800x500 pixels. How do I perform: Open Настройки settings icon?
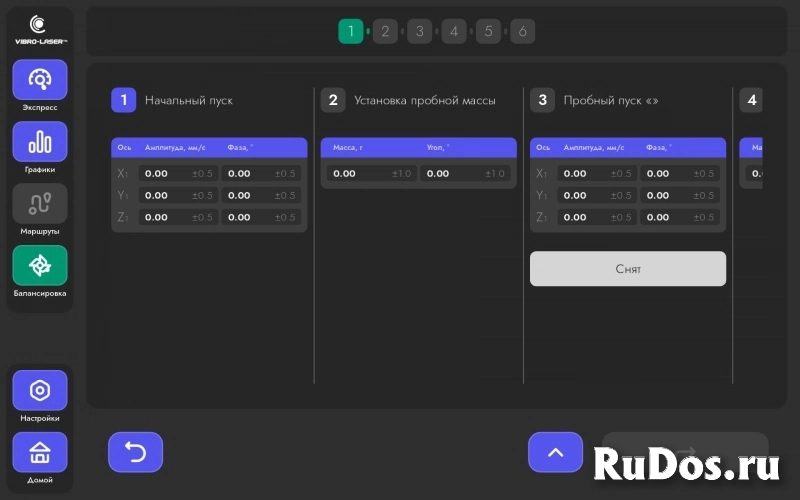[x=40, y=391]
